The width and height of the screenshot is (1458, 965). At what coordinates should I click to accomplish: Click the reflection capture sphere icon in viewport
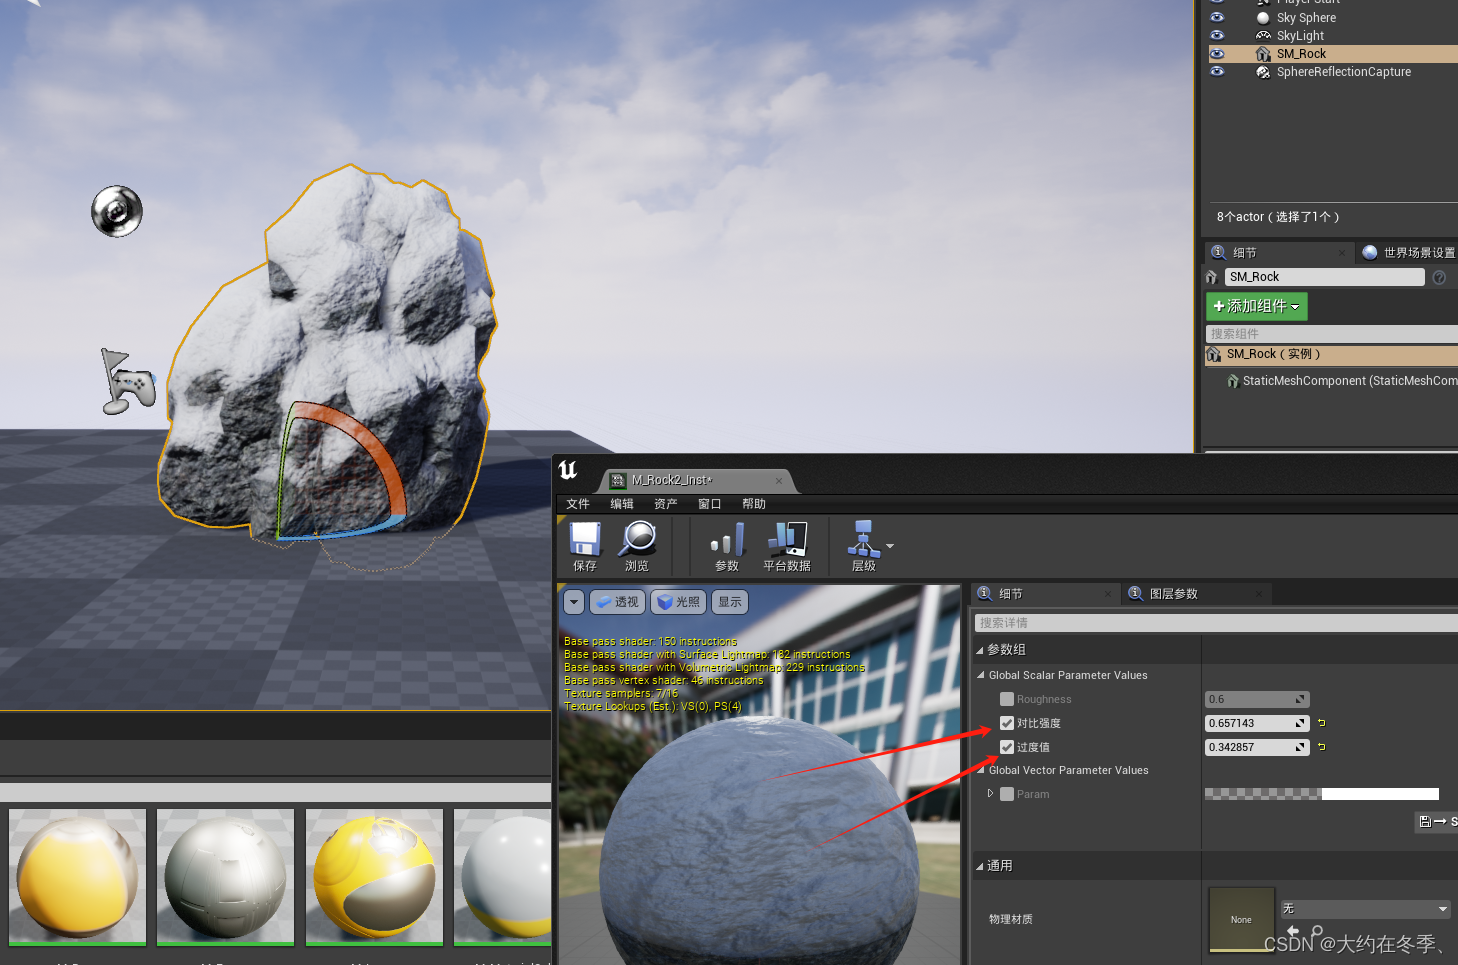tap(117, 211)
